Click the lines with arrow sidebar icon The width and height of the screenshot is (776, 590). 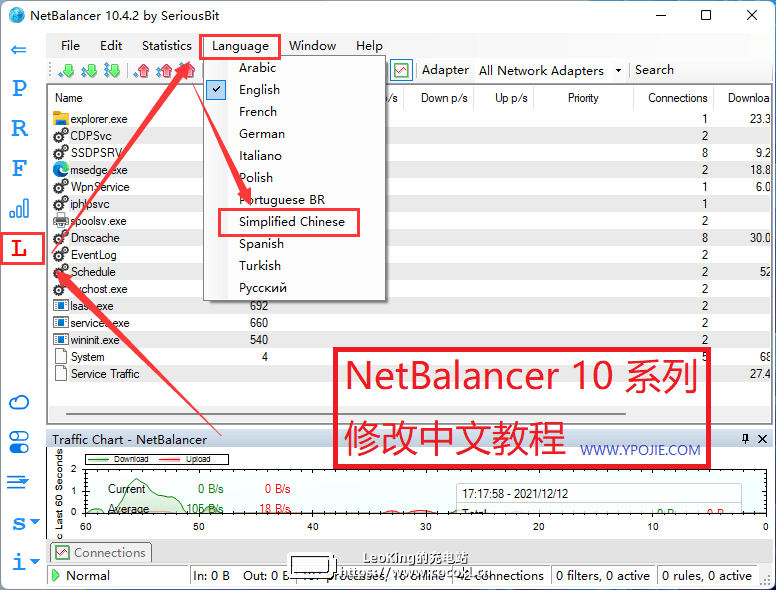click(x=18, y=482)
